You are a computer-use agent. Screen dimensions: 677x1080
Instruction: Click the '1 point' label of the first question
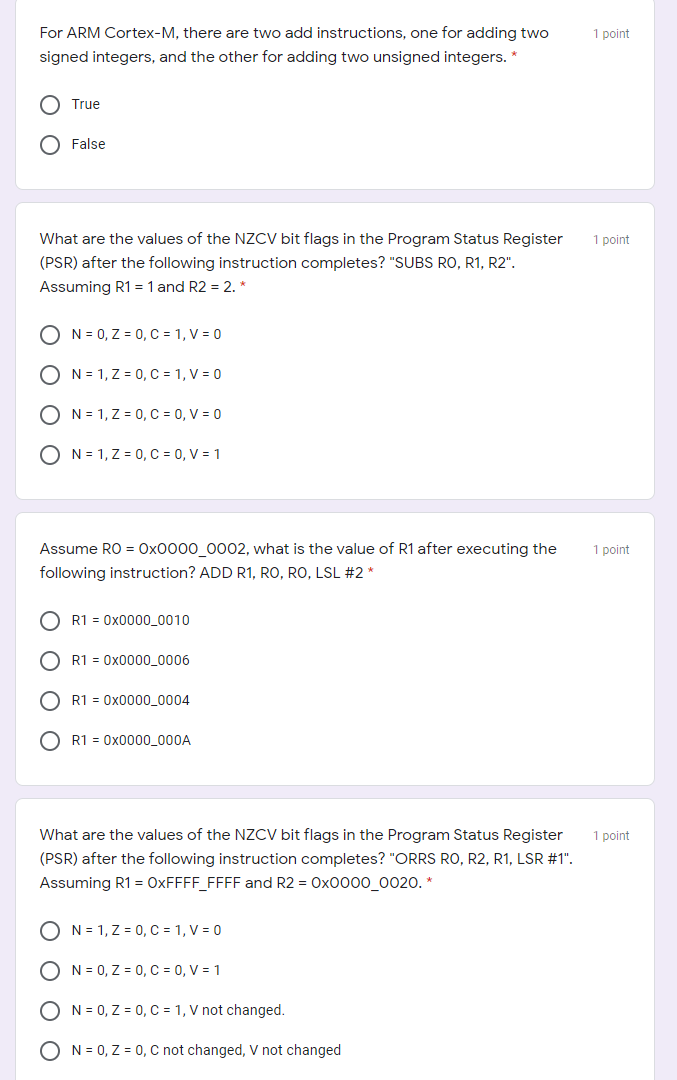pos(611,34)
